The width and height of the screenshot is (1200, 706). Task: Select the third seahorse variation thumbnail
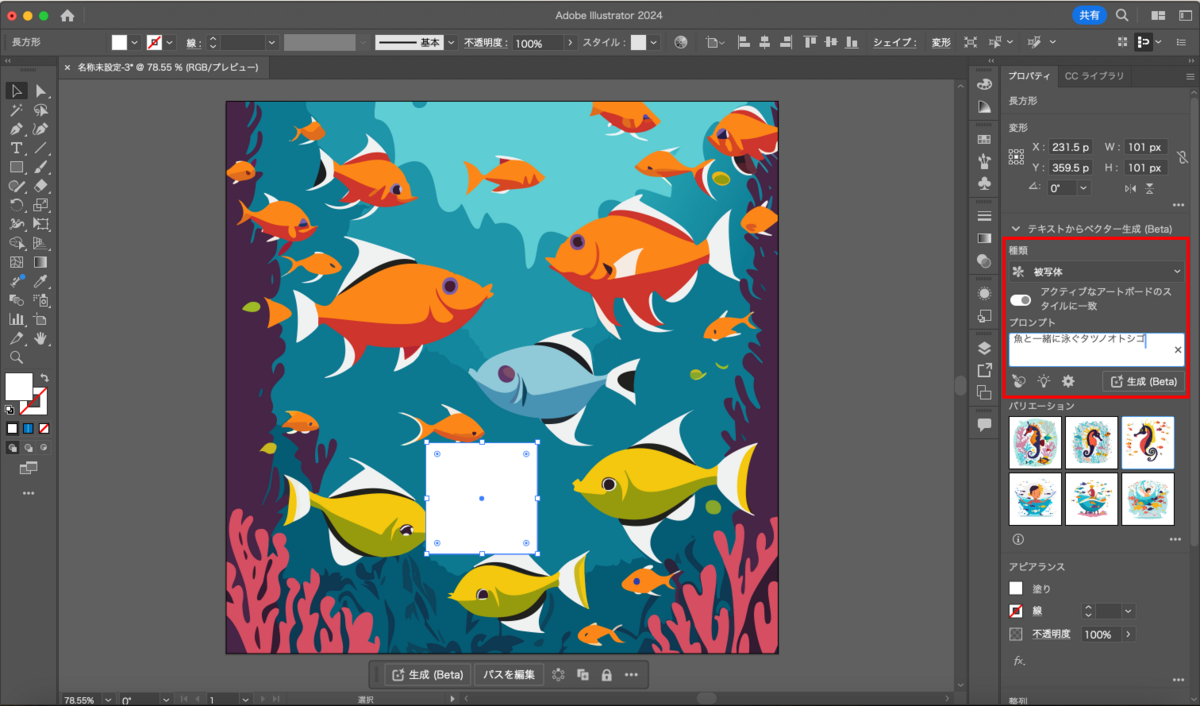coord(1148,443)
